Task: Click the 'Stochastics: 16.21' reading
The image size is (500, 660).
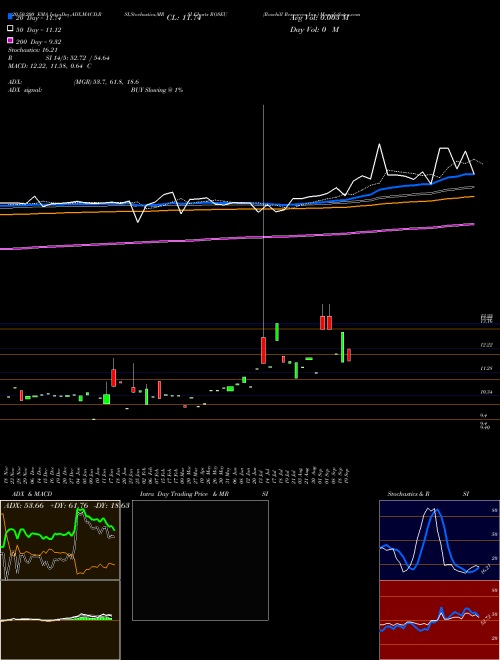Action: 32,50
